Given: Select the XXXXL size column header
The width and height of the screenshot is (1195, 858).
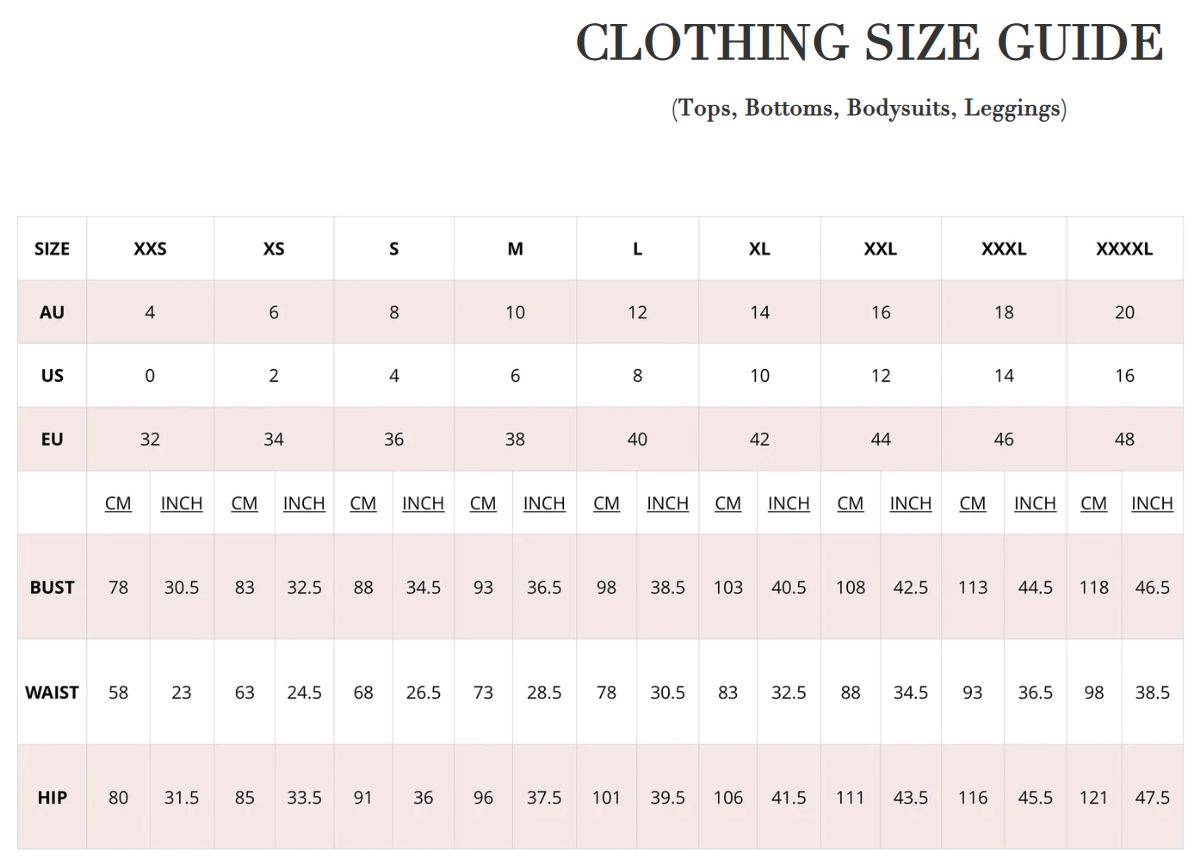Looking at the screenshot, I should (1124, 249).
